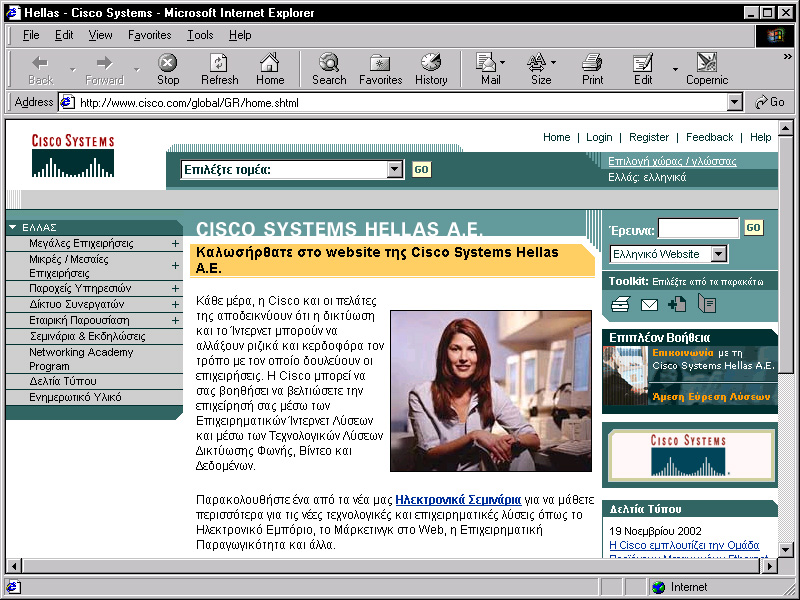Open 'Ενημερωτικό Υλικό' in the sidebar
Viewport: 800px width, 600px height.
point(75,397)
